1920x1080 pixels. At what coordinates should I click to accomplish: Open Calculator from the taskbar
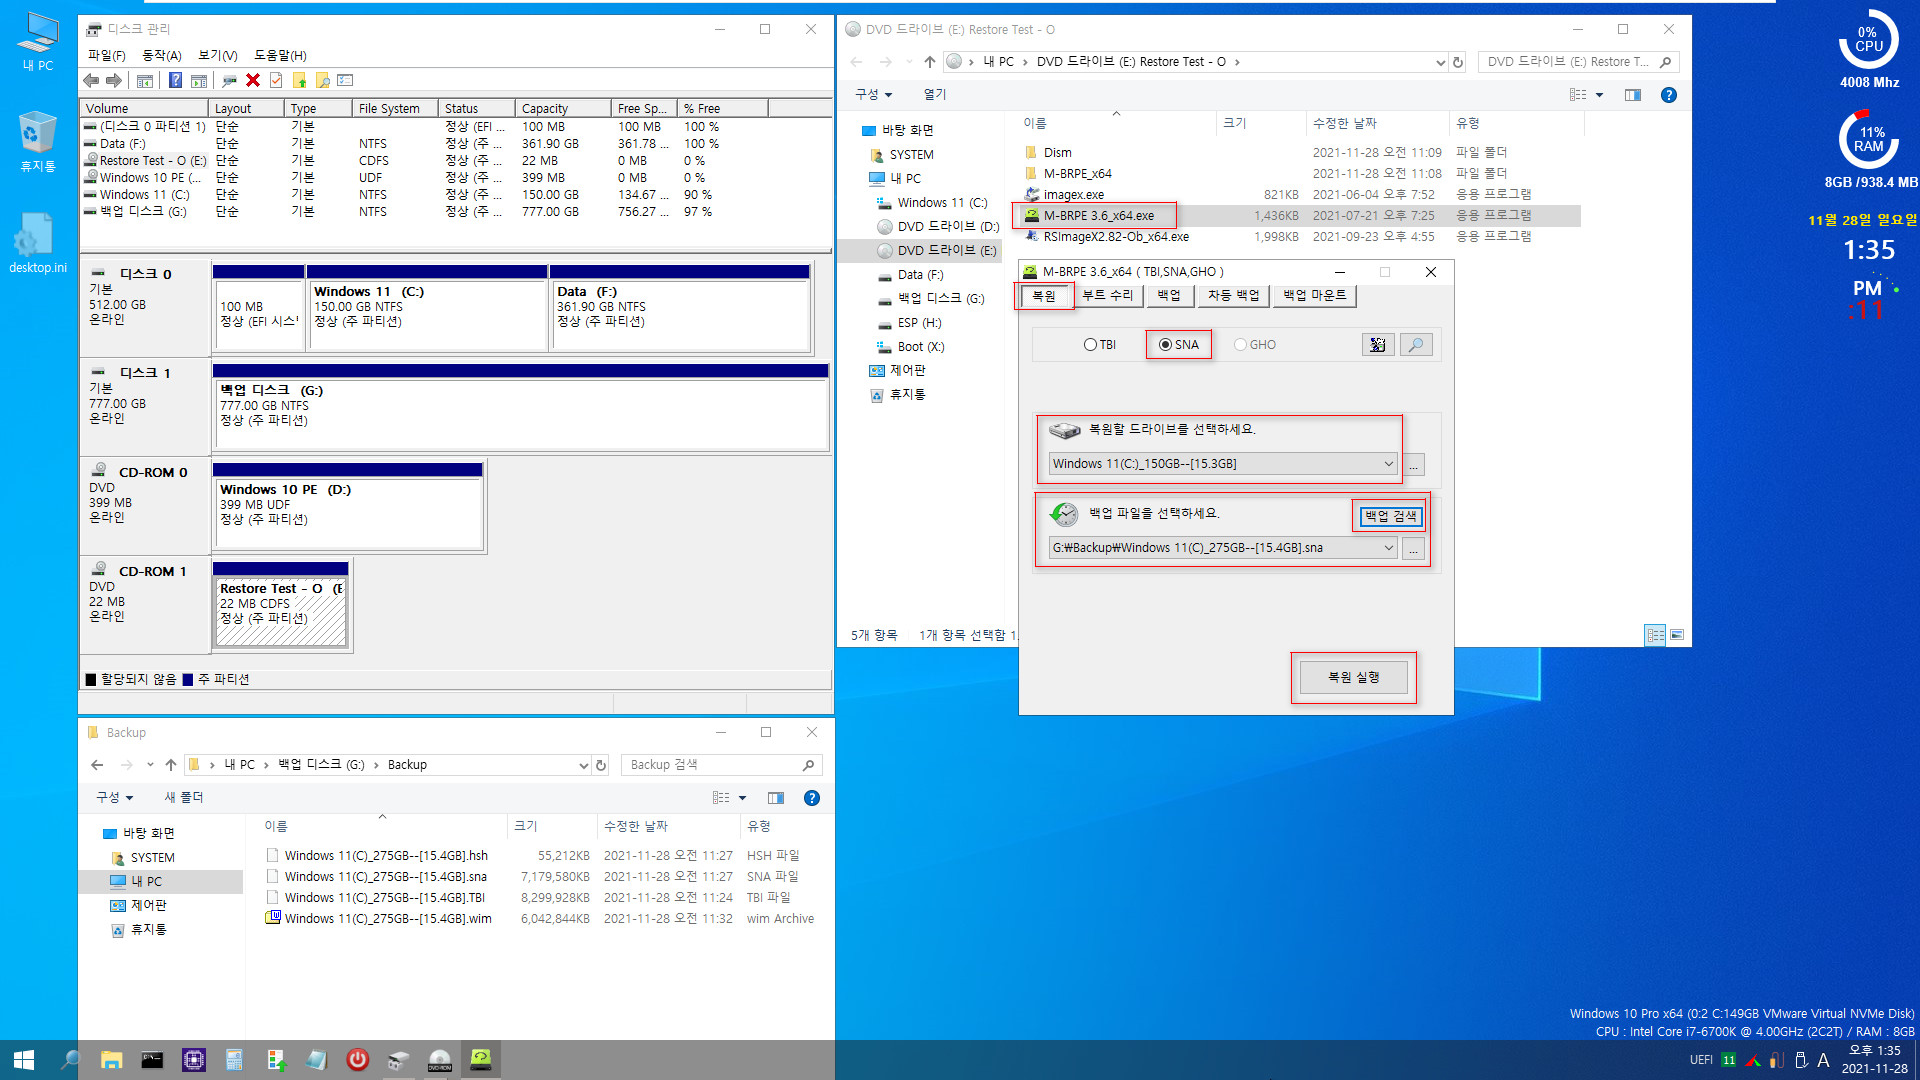(235, 1060)
